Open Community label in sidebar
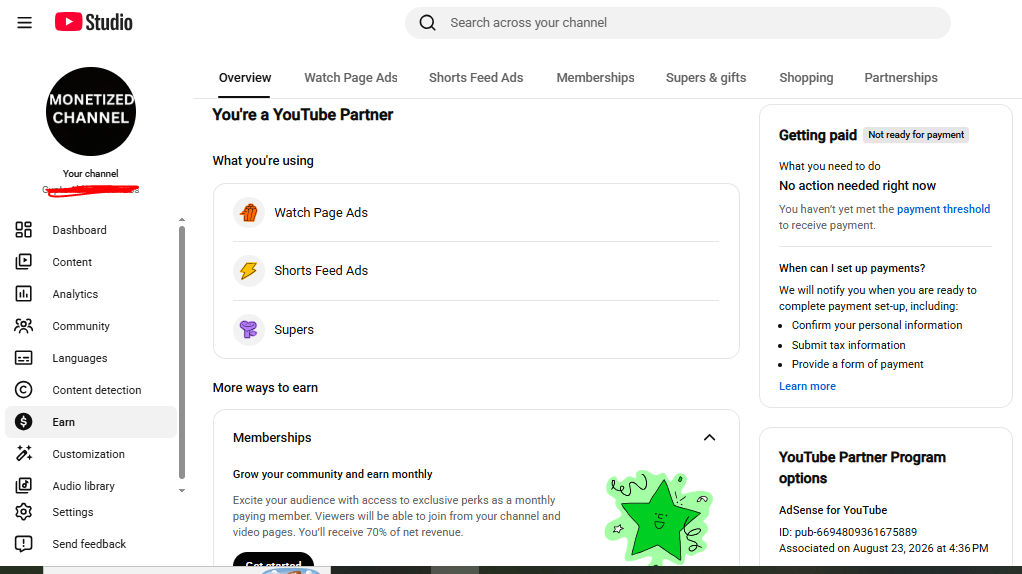This screenshot has width=1022, height=574. 81,326
